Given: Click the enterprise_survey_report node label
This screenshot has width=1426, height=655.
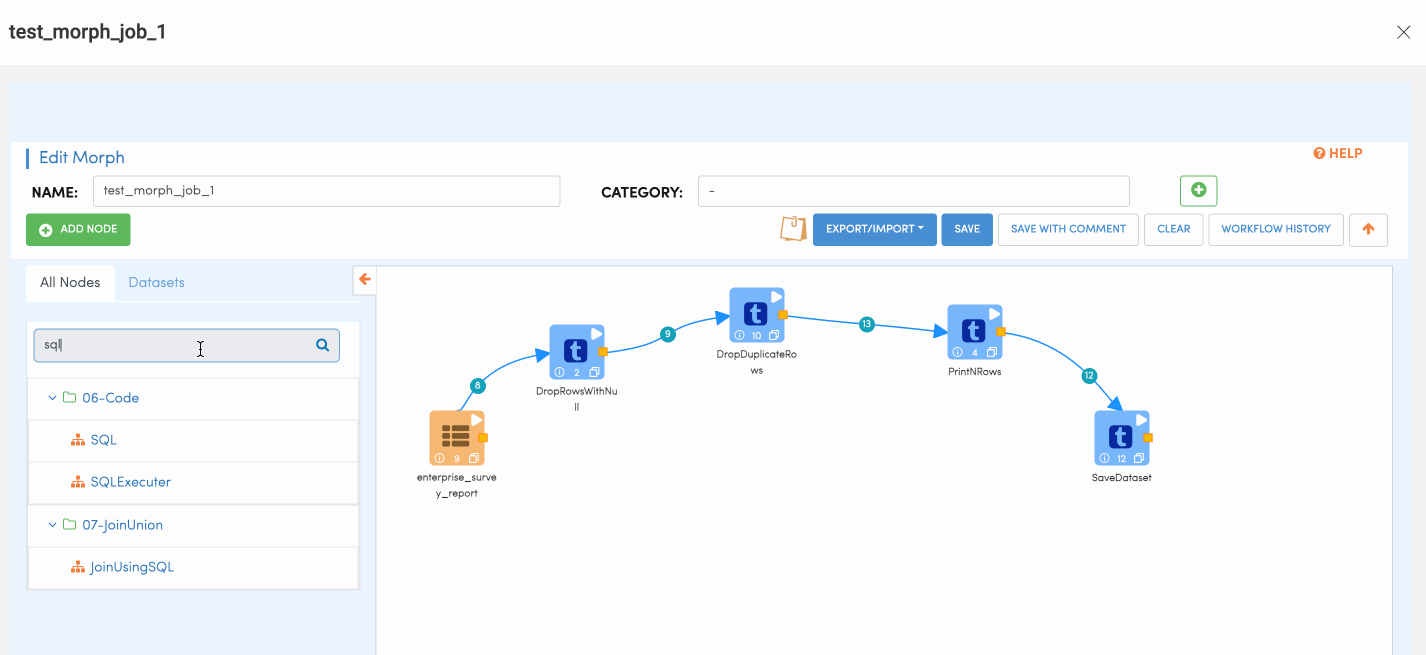Looking at the screenshot, I should (457, 485).
